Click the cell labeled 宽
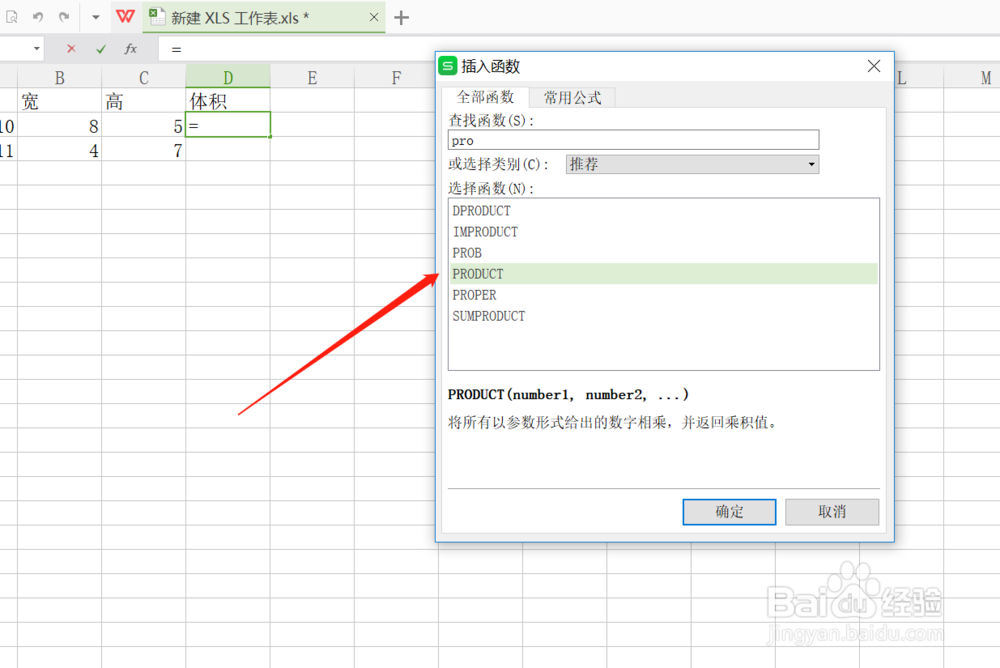The image size is (1000, 668). click(x=59, y=101)
